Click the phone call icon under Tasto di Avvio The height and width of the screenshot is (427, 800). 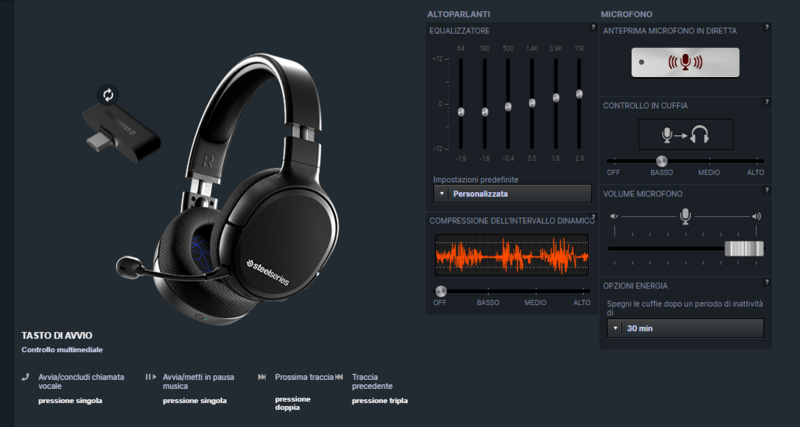(26, 377)
